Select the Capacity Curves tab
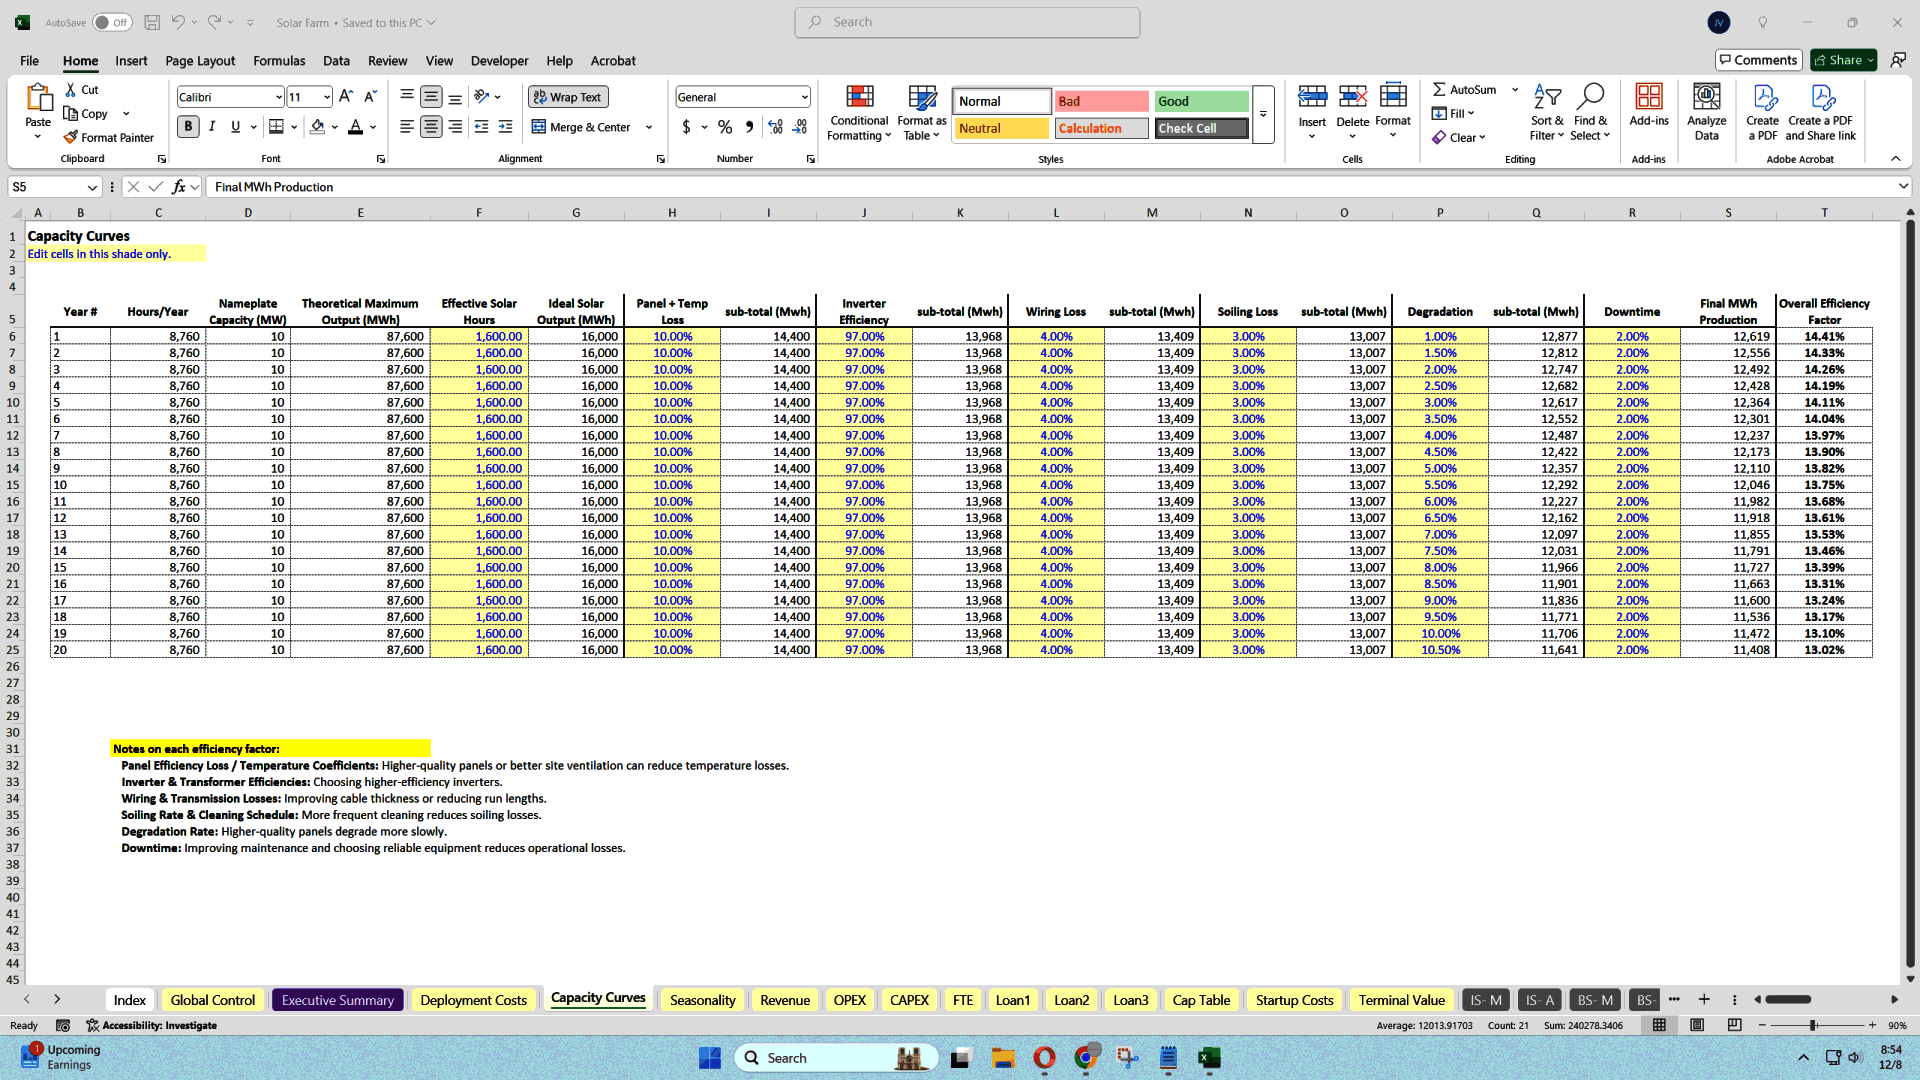Image resolution: width=1920 pixels, height=1080 pixels. pos(597,998)
